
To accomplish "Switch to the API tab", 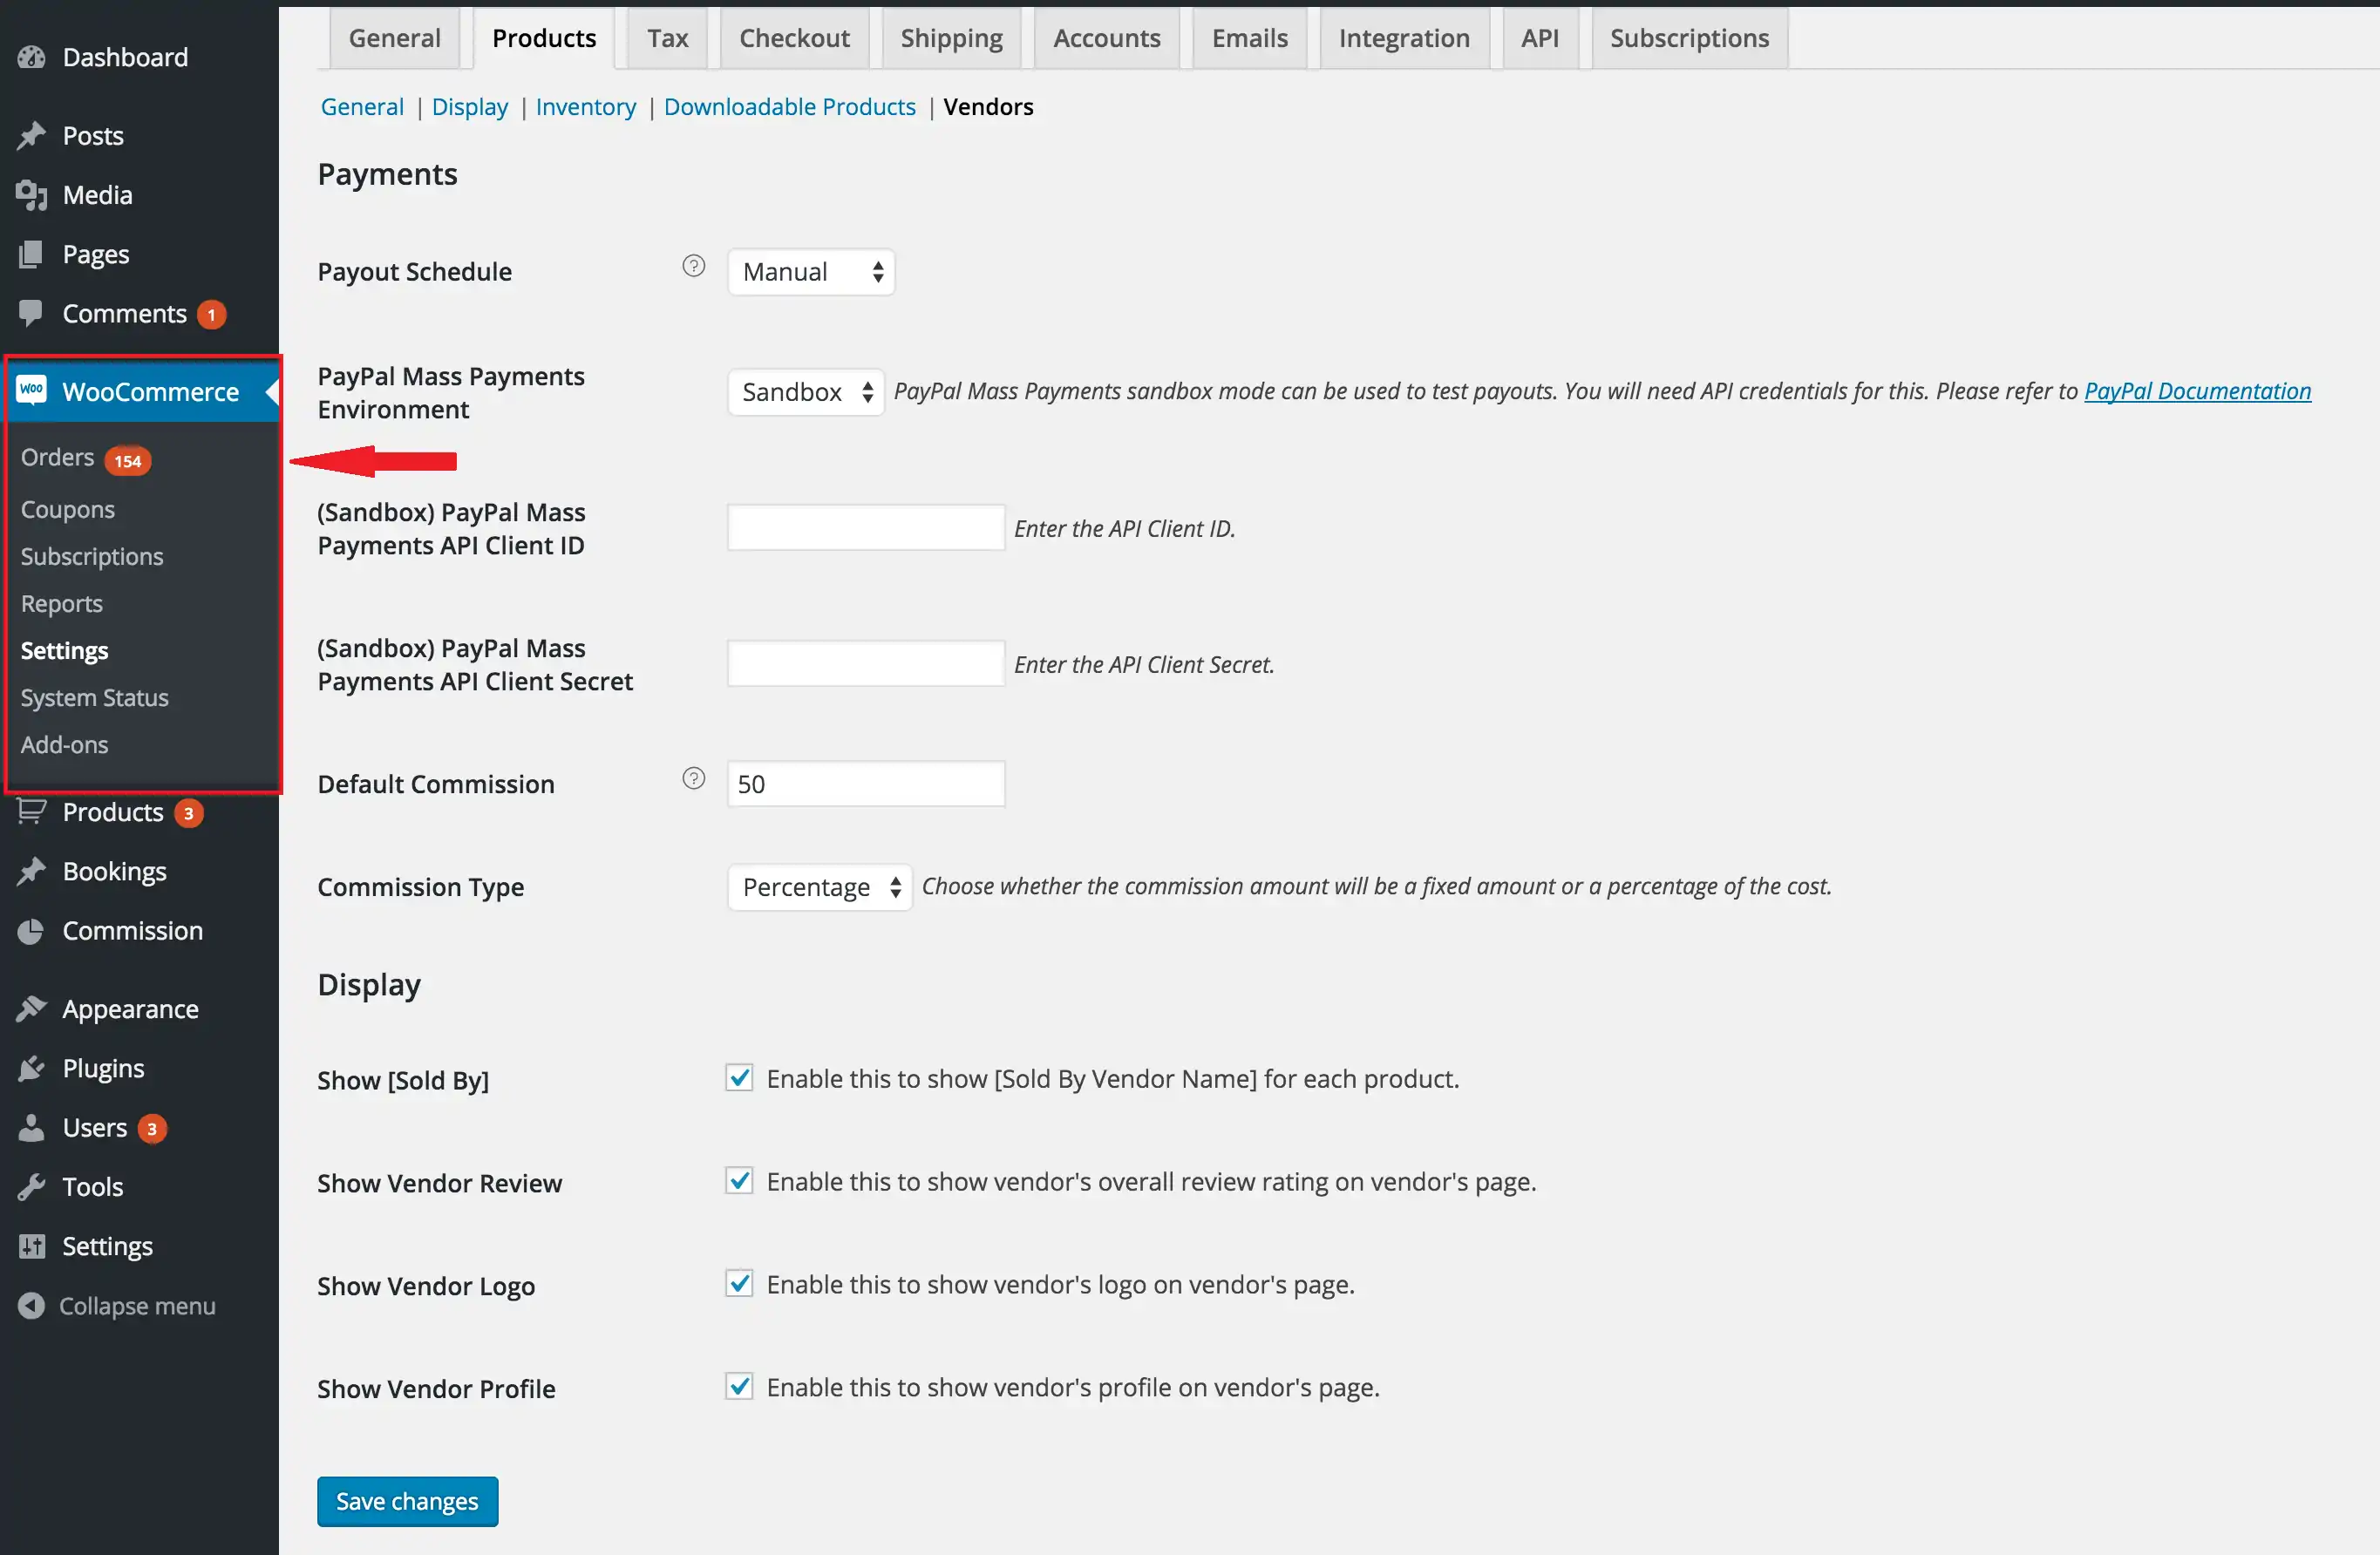I will 1540,38.
